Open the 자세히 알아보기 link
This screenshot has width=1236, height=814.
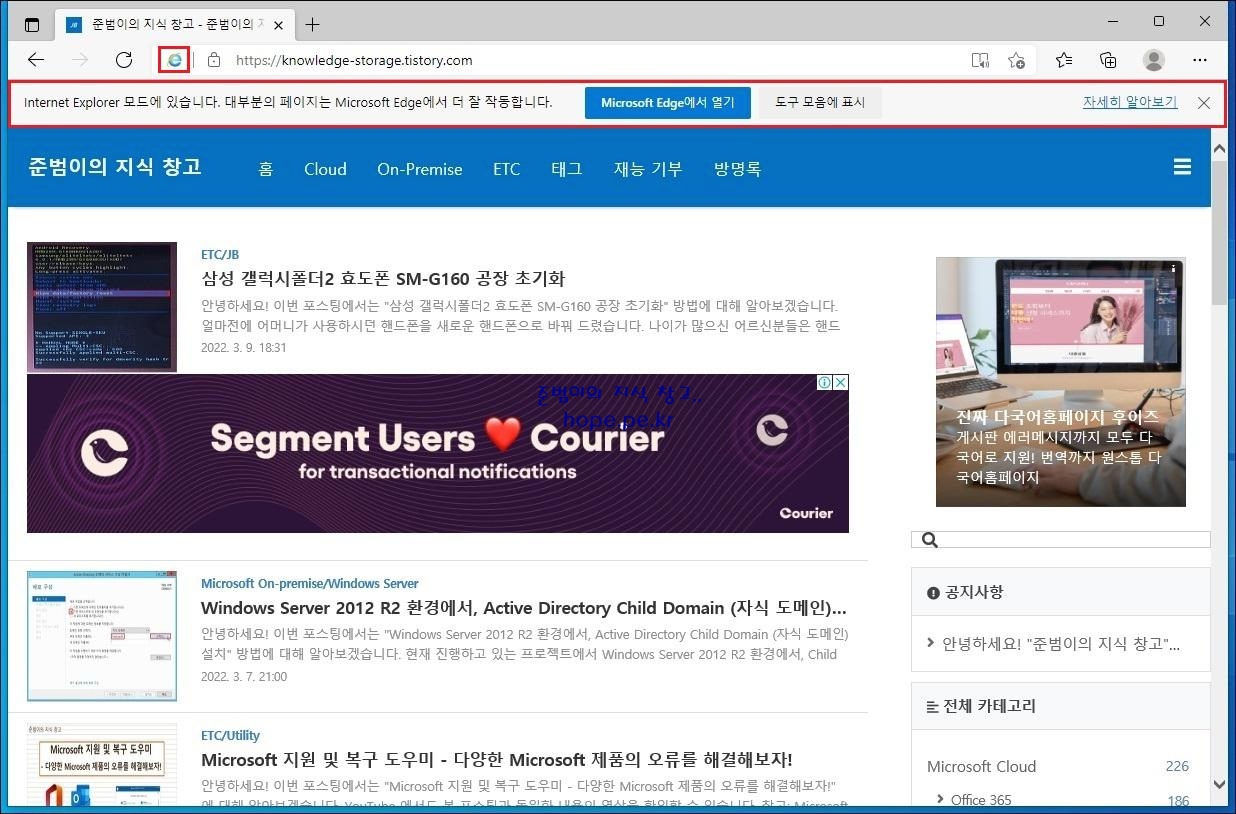[x=1130, y=102]
